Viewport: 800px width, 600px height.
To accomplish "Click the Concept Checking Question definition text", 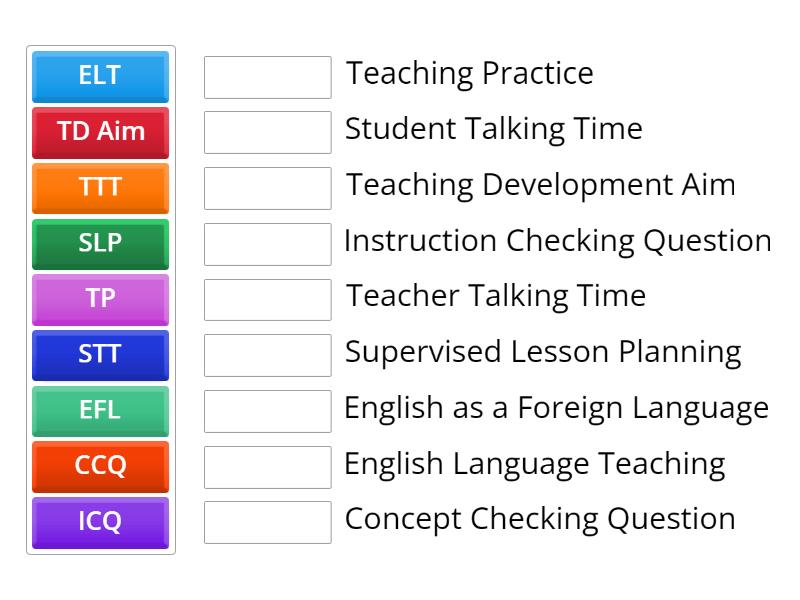I will [540, 520].
